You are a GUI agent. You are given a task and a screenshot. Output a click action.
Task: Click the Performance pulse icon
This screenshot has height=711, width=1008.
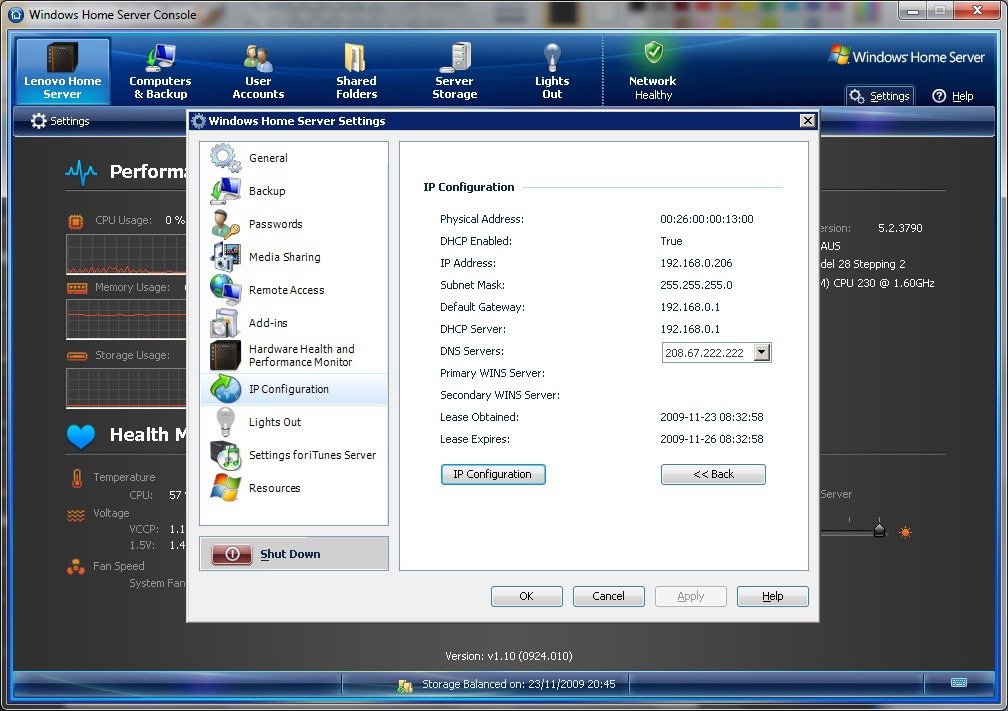[81, 172]
